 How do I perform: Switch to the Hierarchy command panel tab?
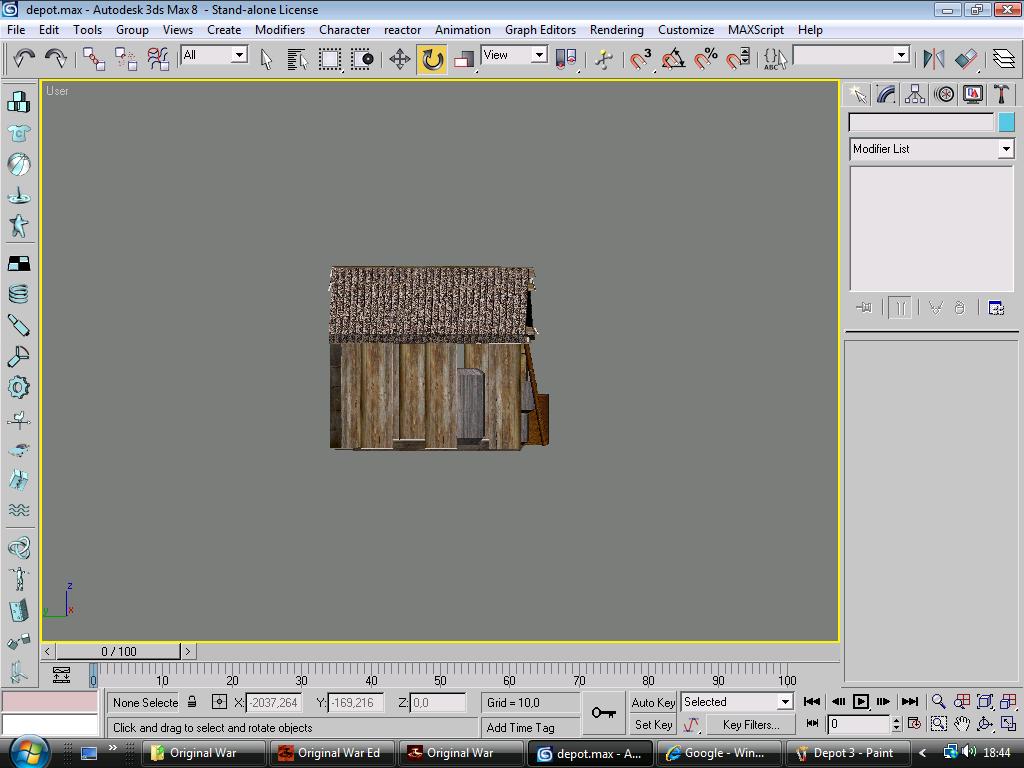tap(915, 95)
